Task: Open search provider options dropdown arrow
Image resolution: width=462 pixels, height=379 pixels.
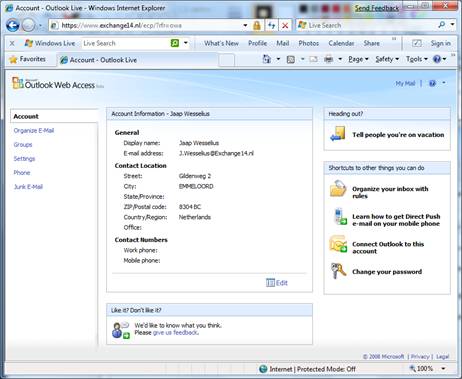Action: point(452,25)
